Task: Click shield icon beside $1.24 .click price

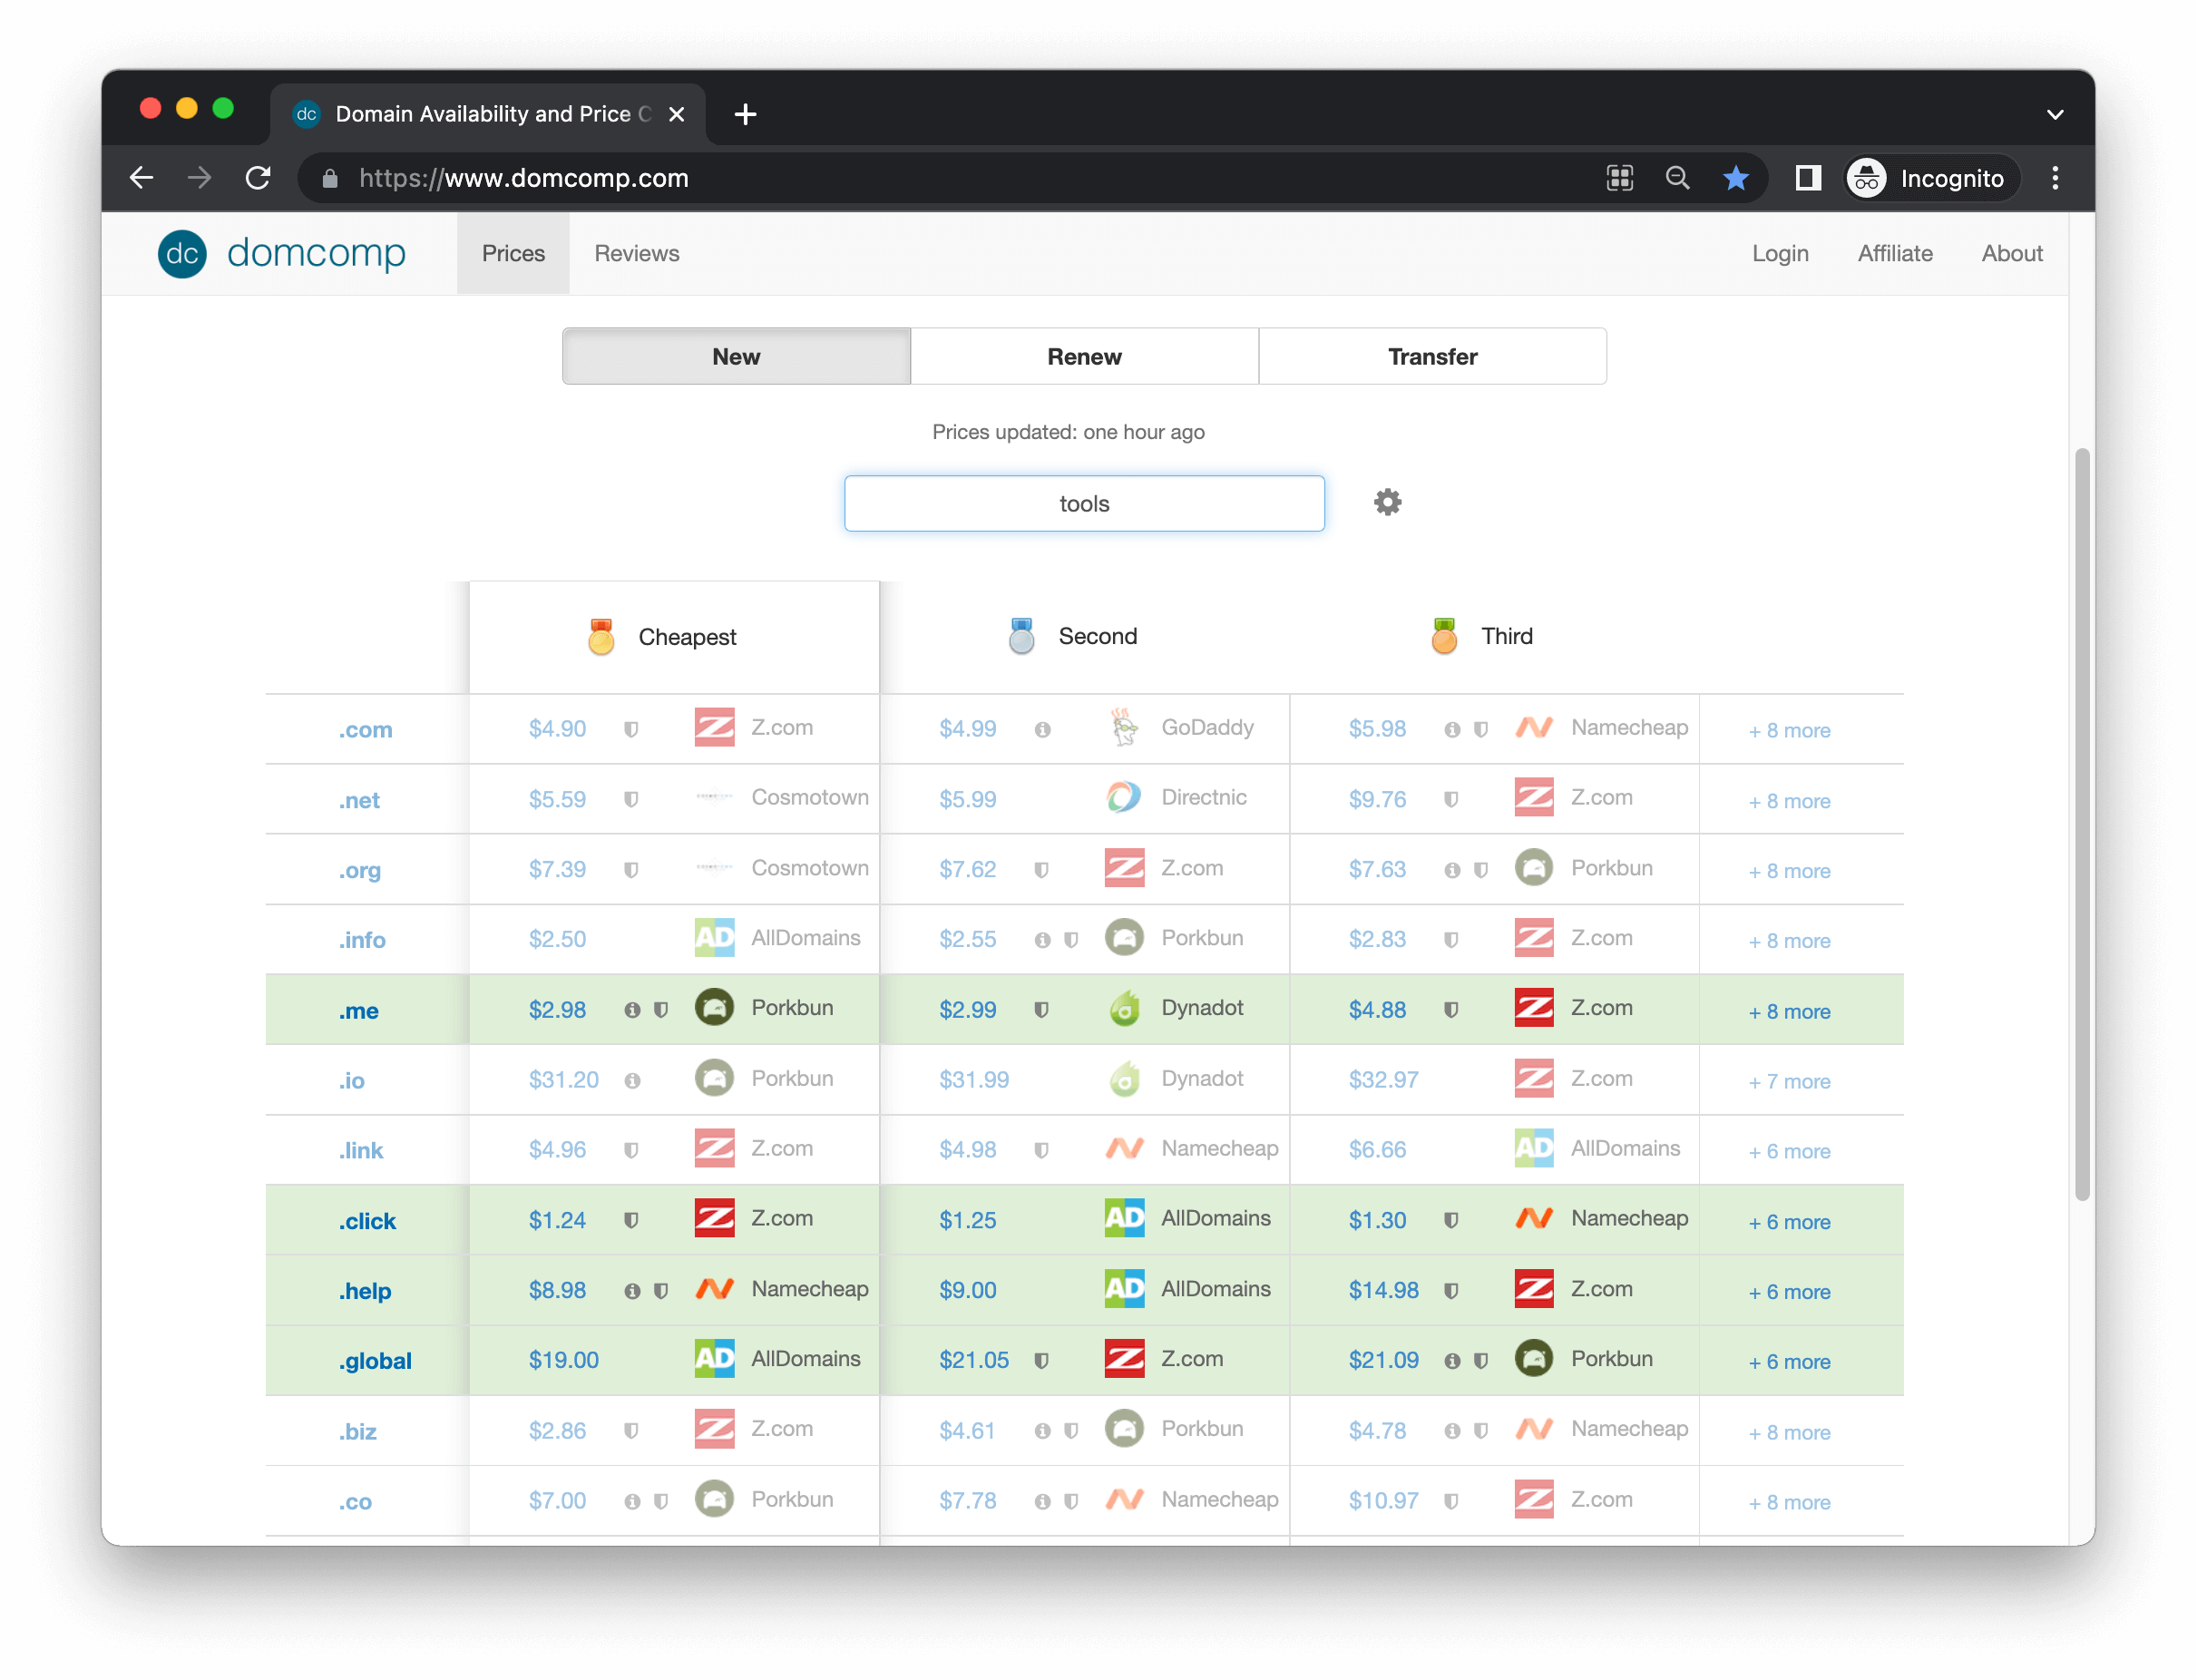Action: coord(631,1220)
